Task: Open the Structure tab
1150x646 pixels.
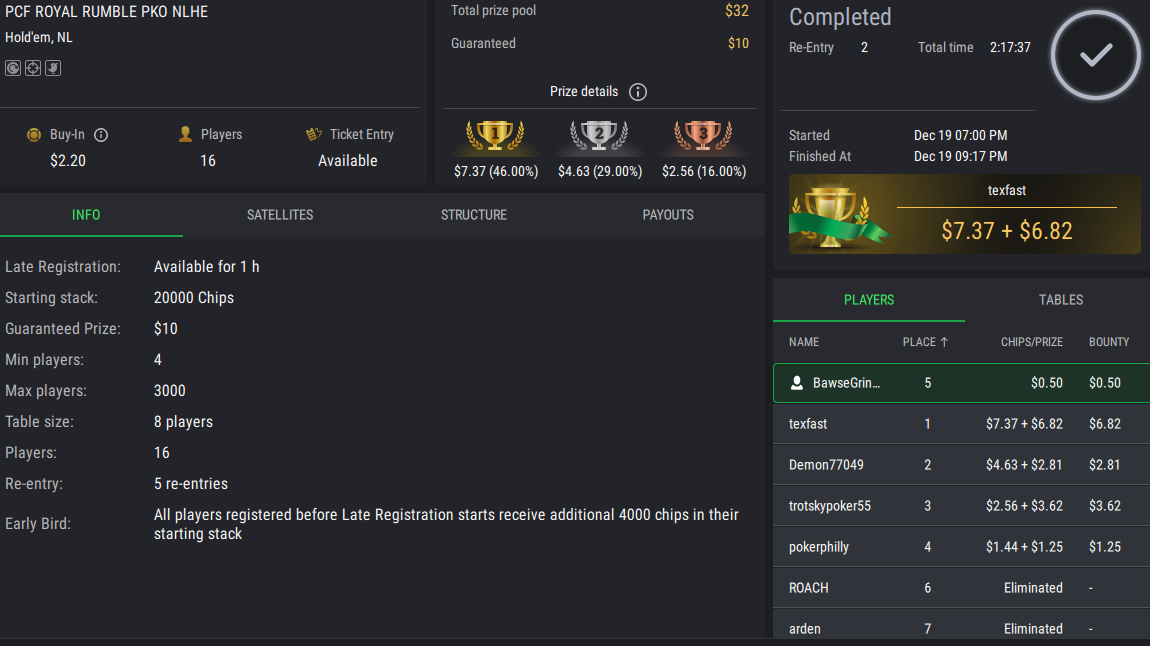Action: pyautogui.click(x=474, y=215)
